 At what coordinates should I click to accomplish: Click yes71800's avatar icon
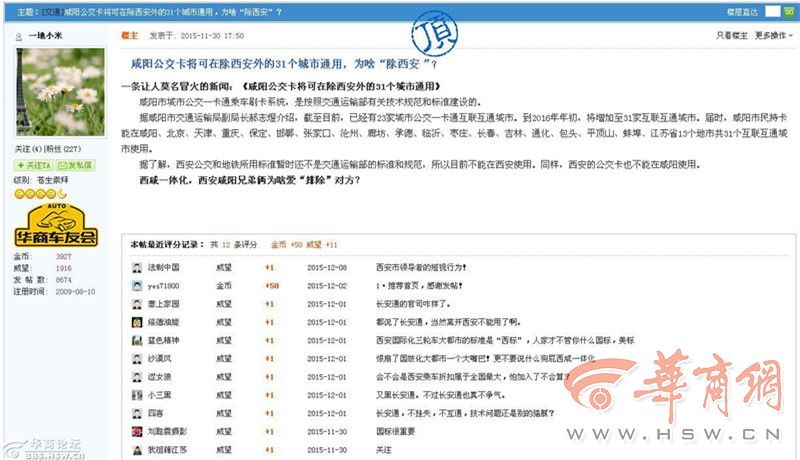pyautogui.click(x=136, y=286)
